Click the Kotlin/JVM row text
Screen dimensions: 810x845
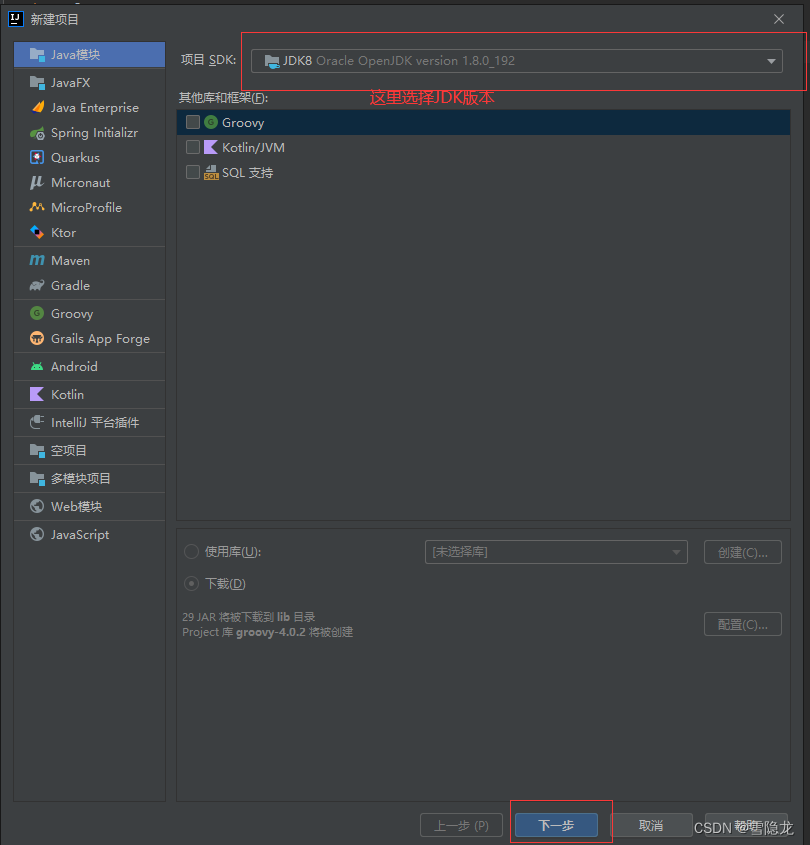253,148
